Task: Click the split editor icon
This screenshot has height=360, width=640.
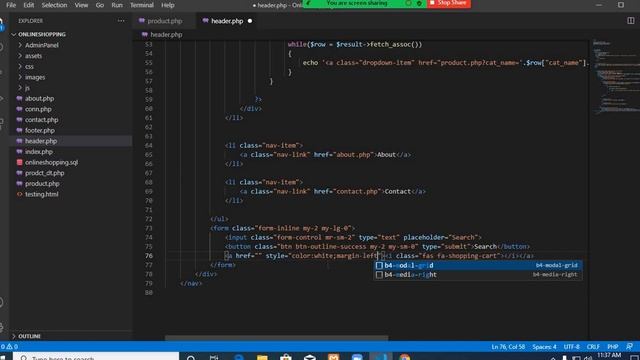Action: tap(630, 20)
